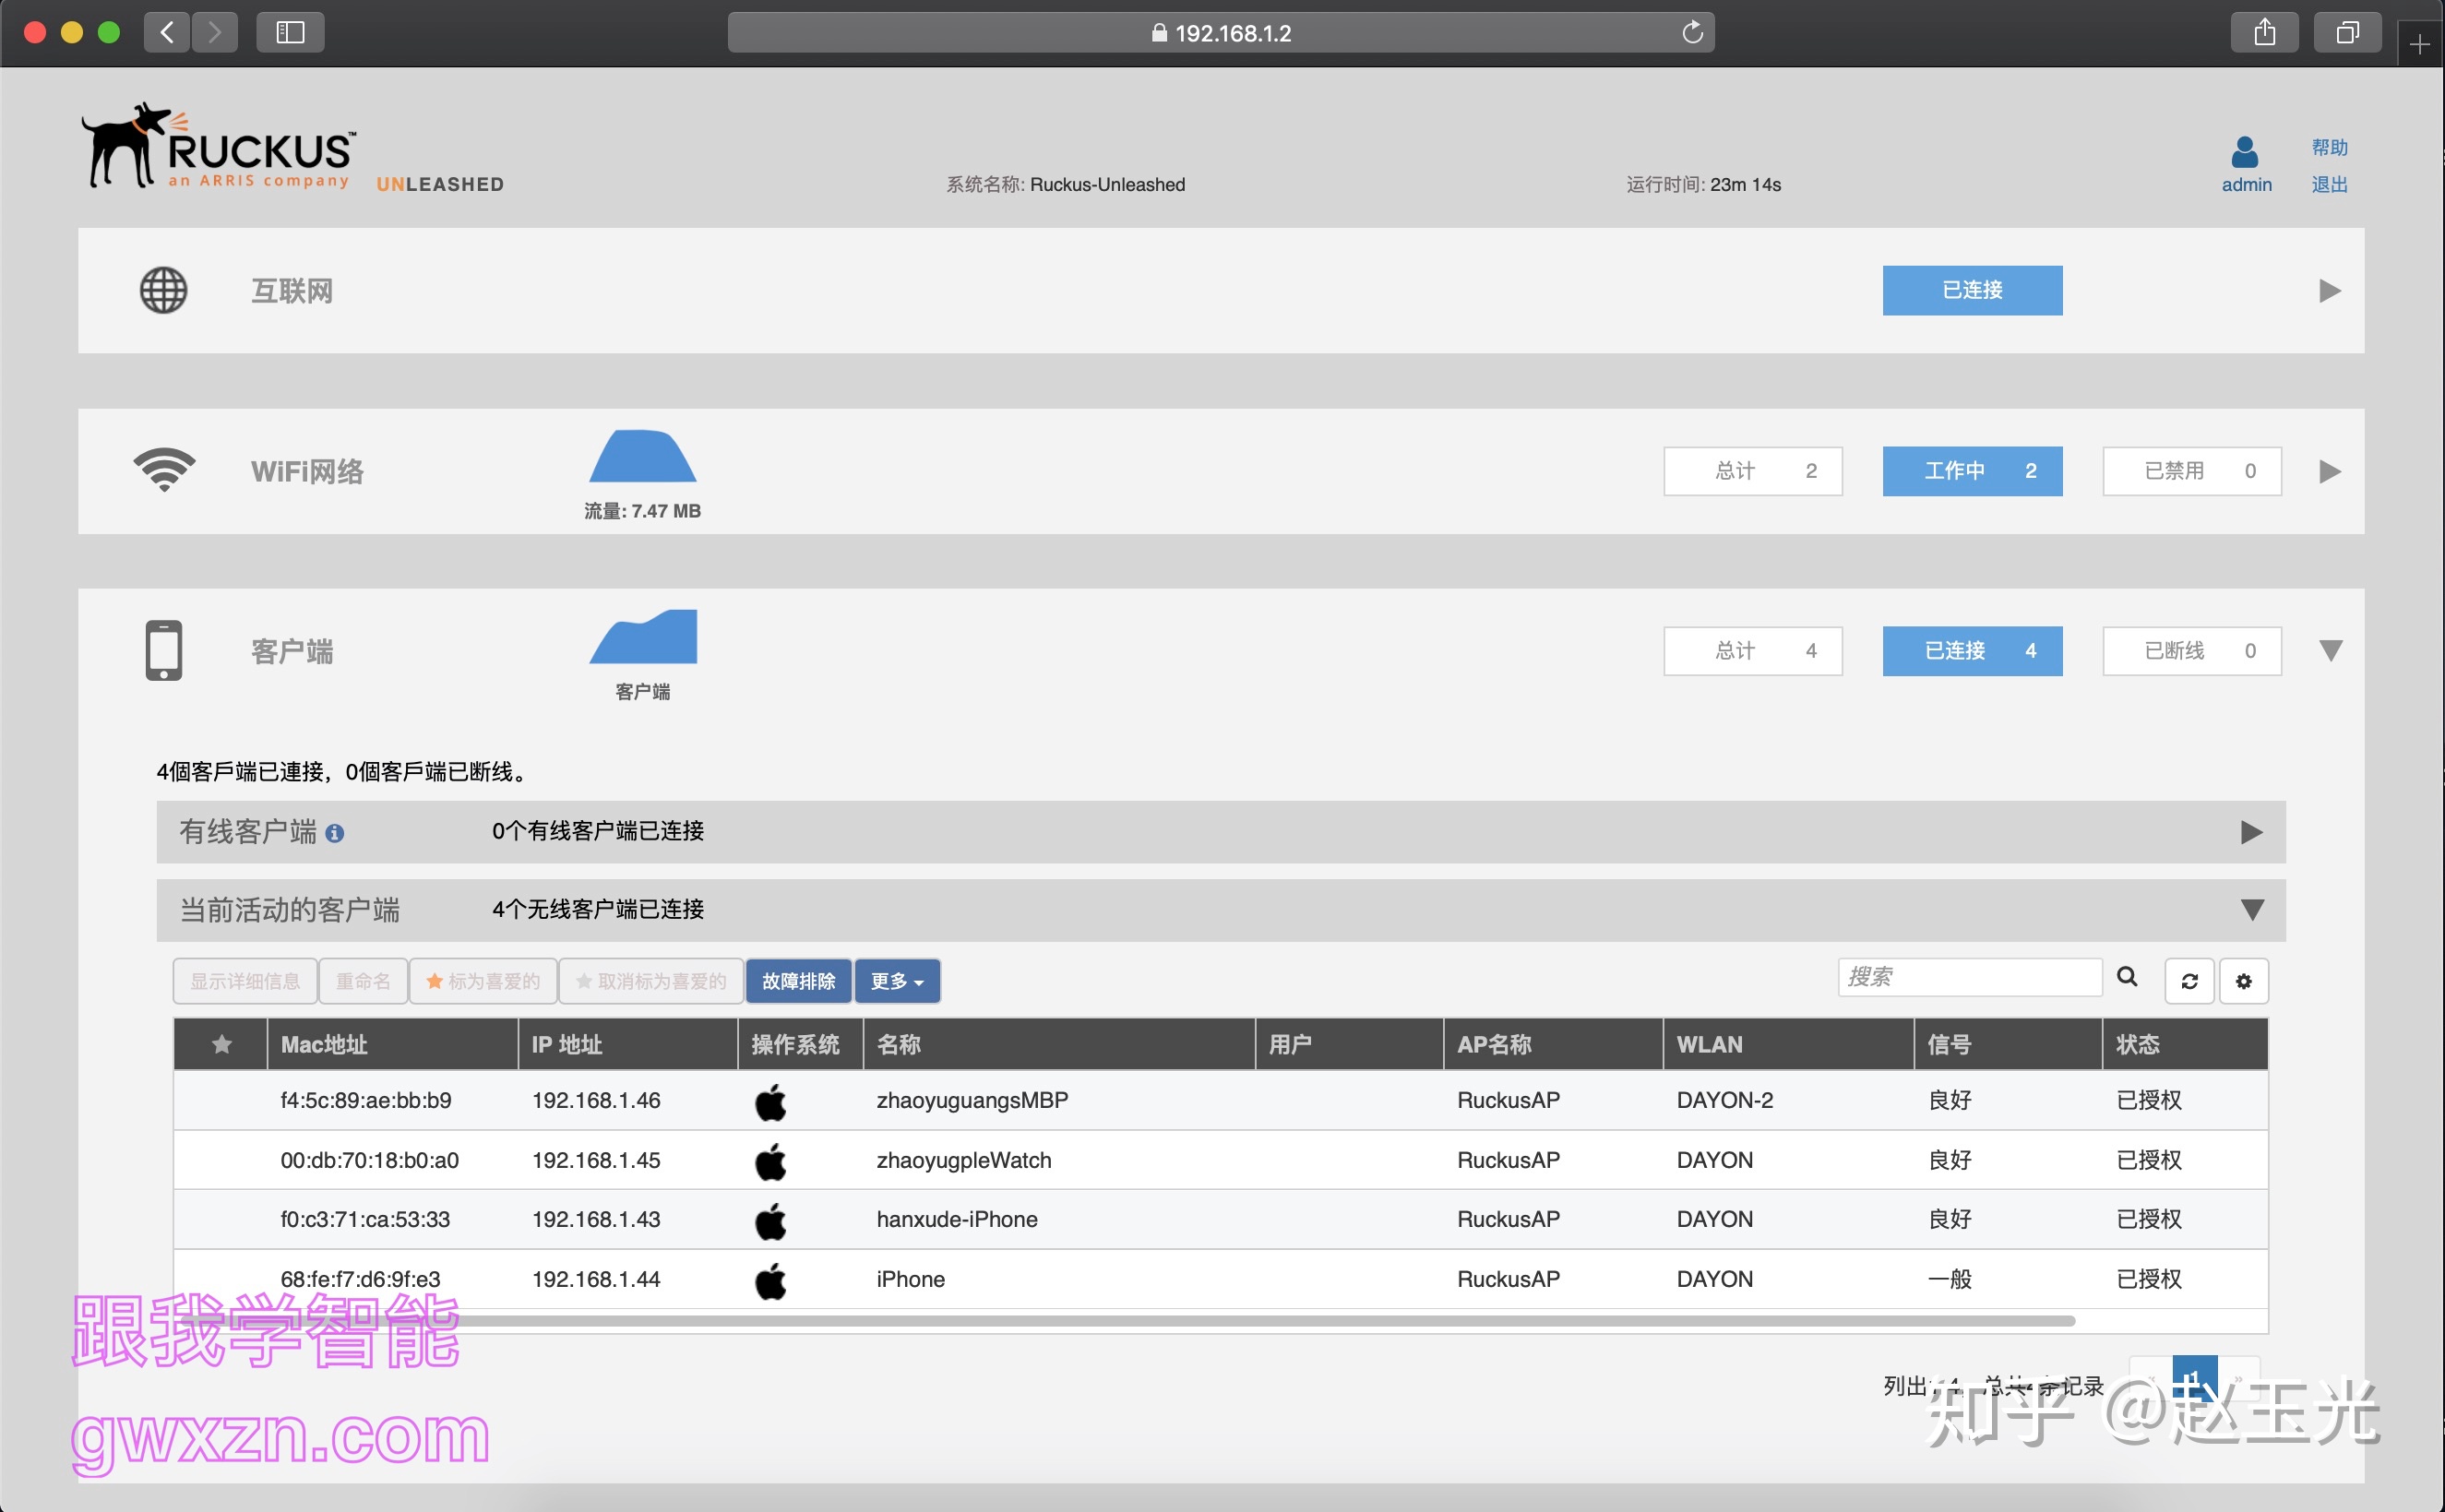Filter WiFi networks by 工作中
This screenshot has height=1512, width=2445.
(x=1971, y=471)
